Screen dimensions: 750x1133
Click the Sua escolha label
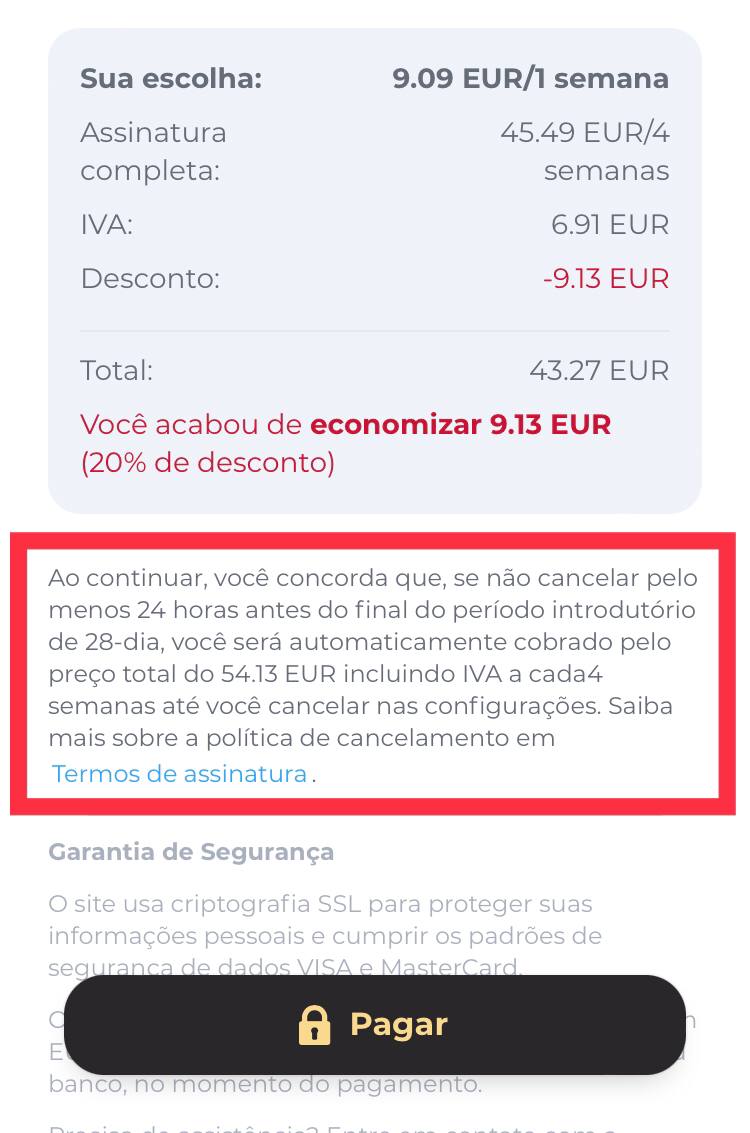(x=171, y=78)
